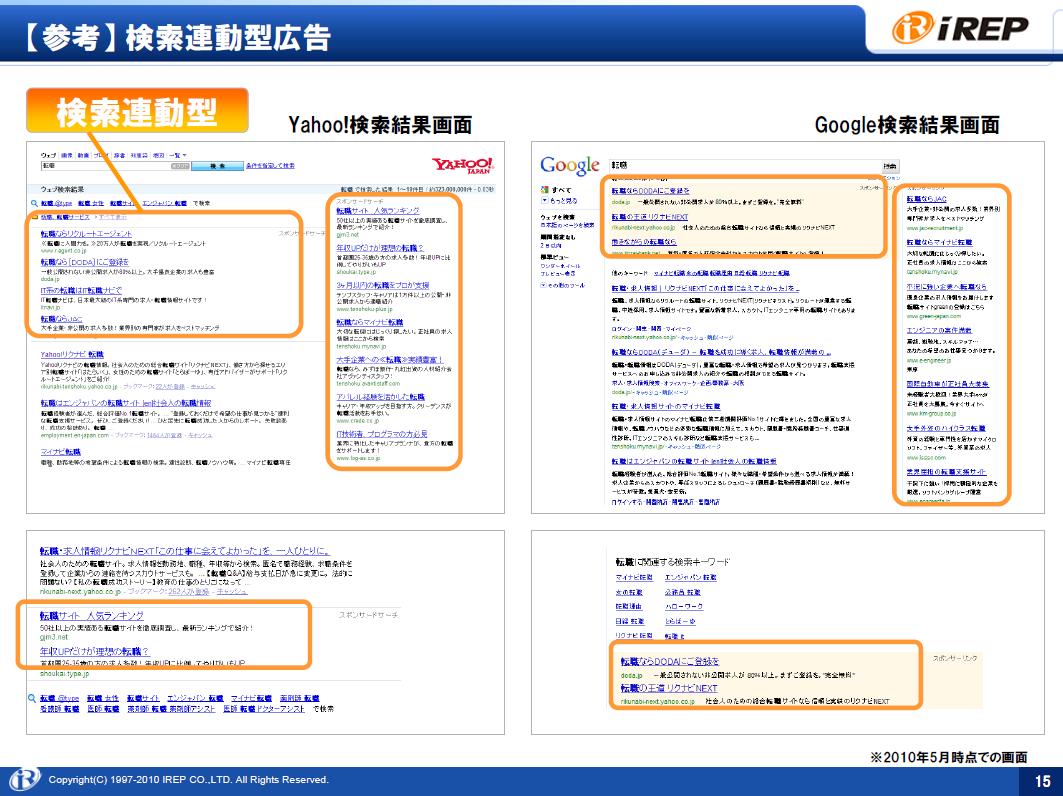
Task: Focus the Google search input field
Action: [x=745, y=165]
